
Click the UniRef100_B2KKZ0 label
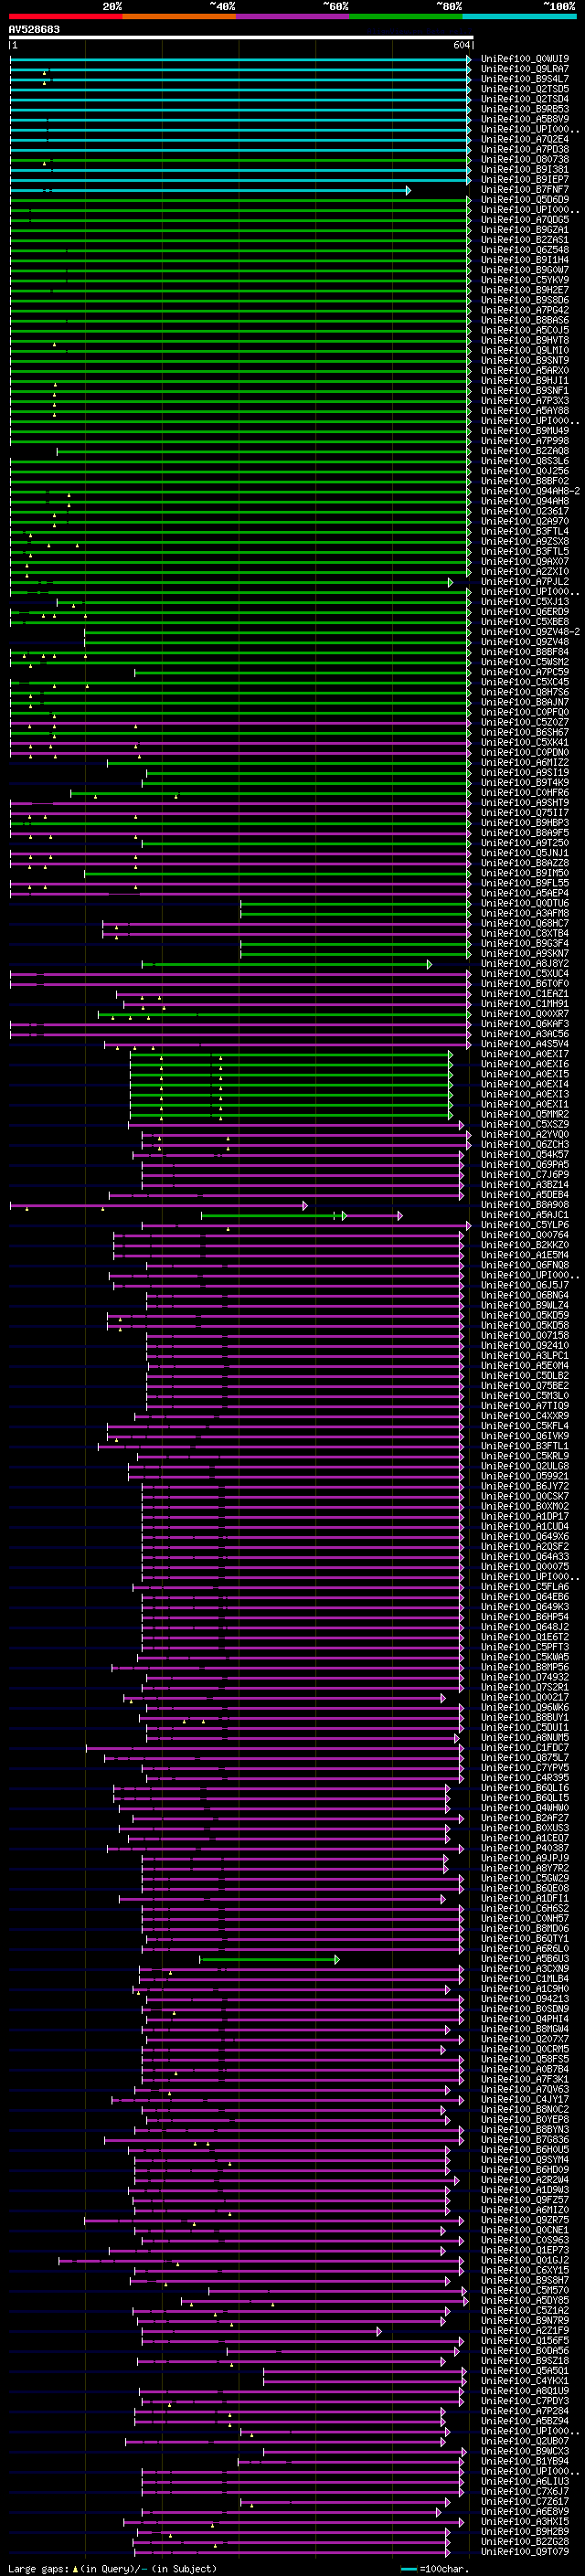[x=525, y=1245]
